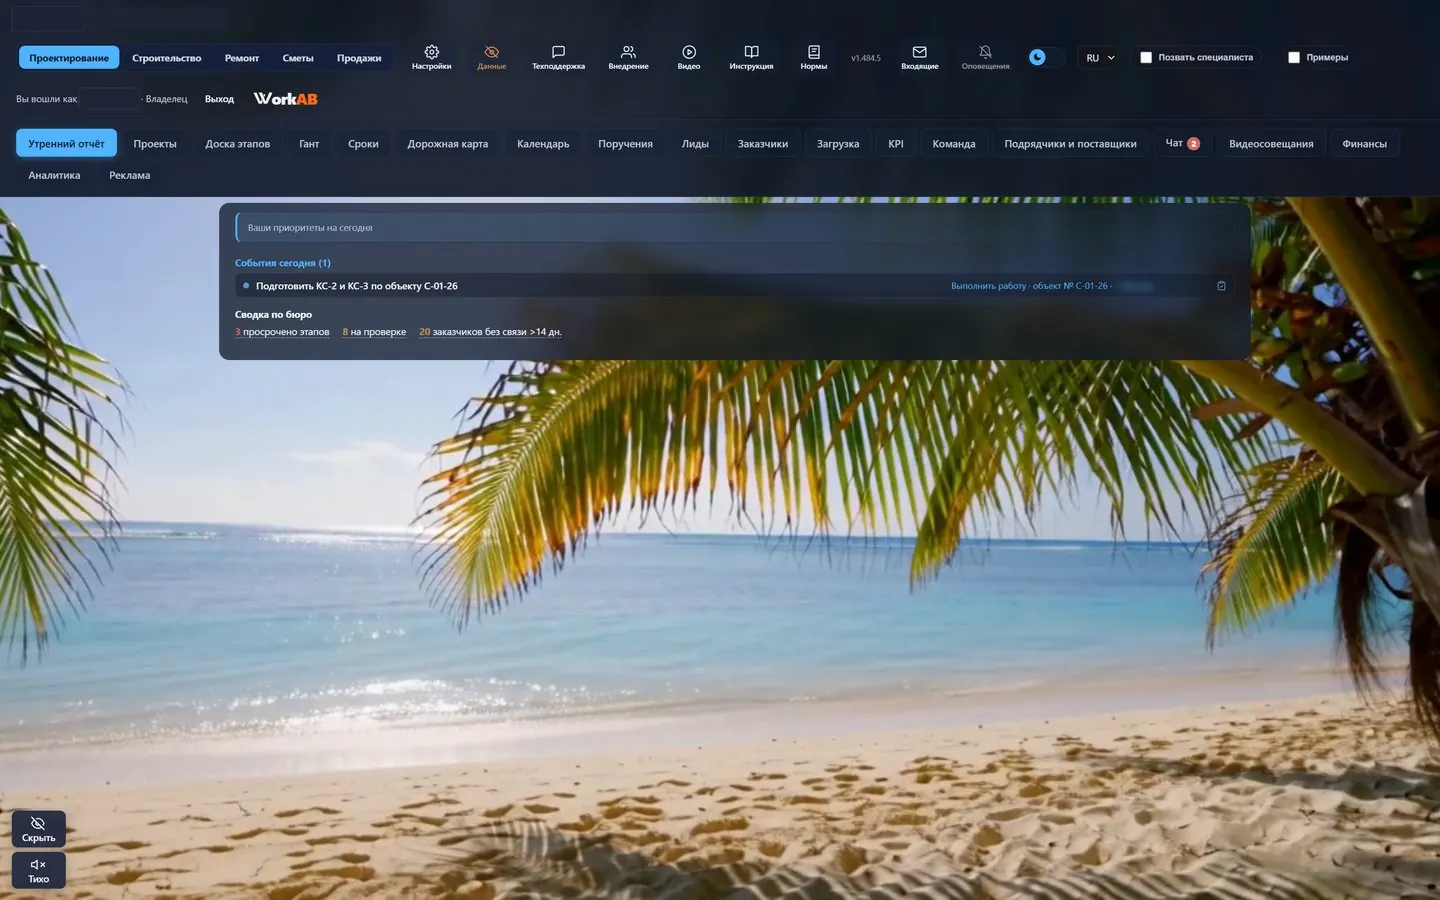
Task: Open the Дорожная карта tab
Action: click(448, 144)
